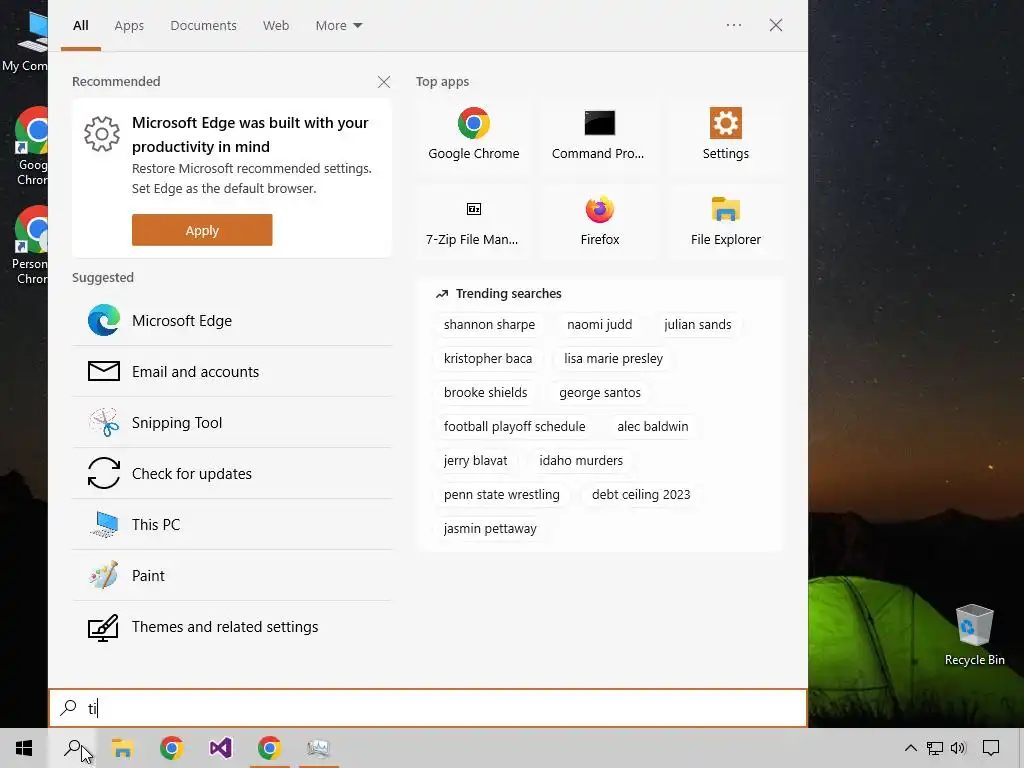The image size is (1024, 768).
Task: Open Recycle Bin on the desktop
Action: click(x=974, y=635)
